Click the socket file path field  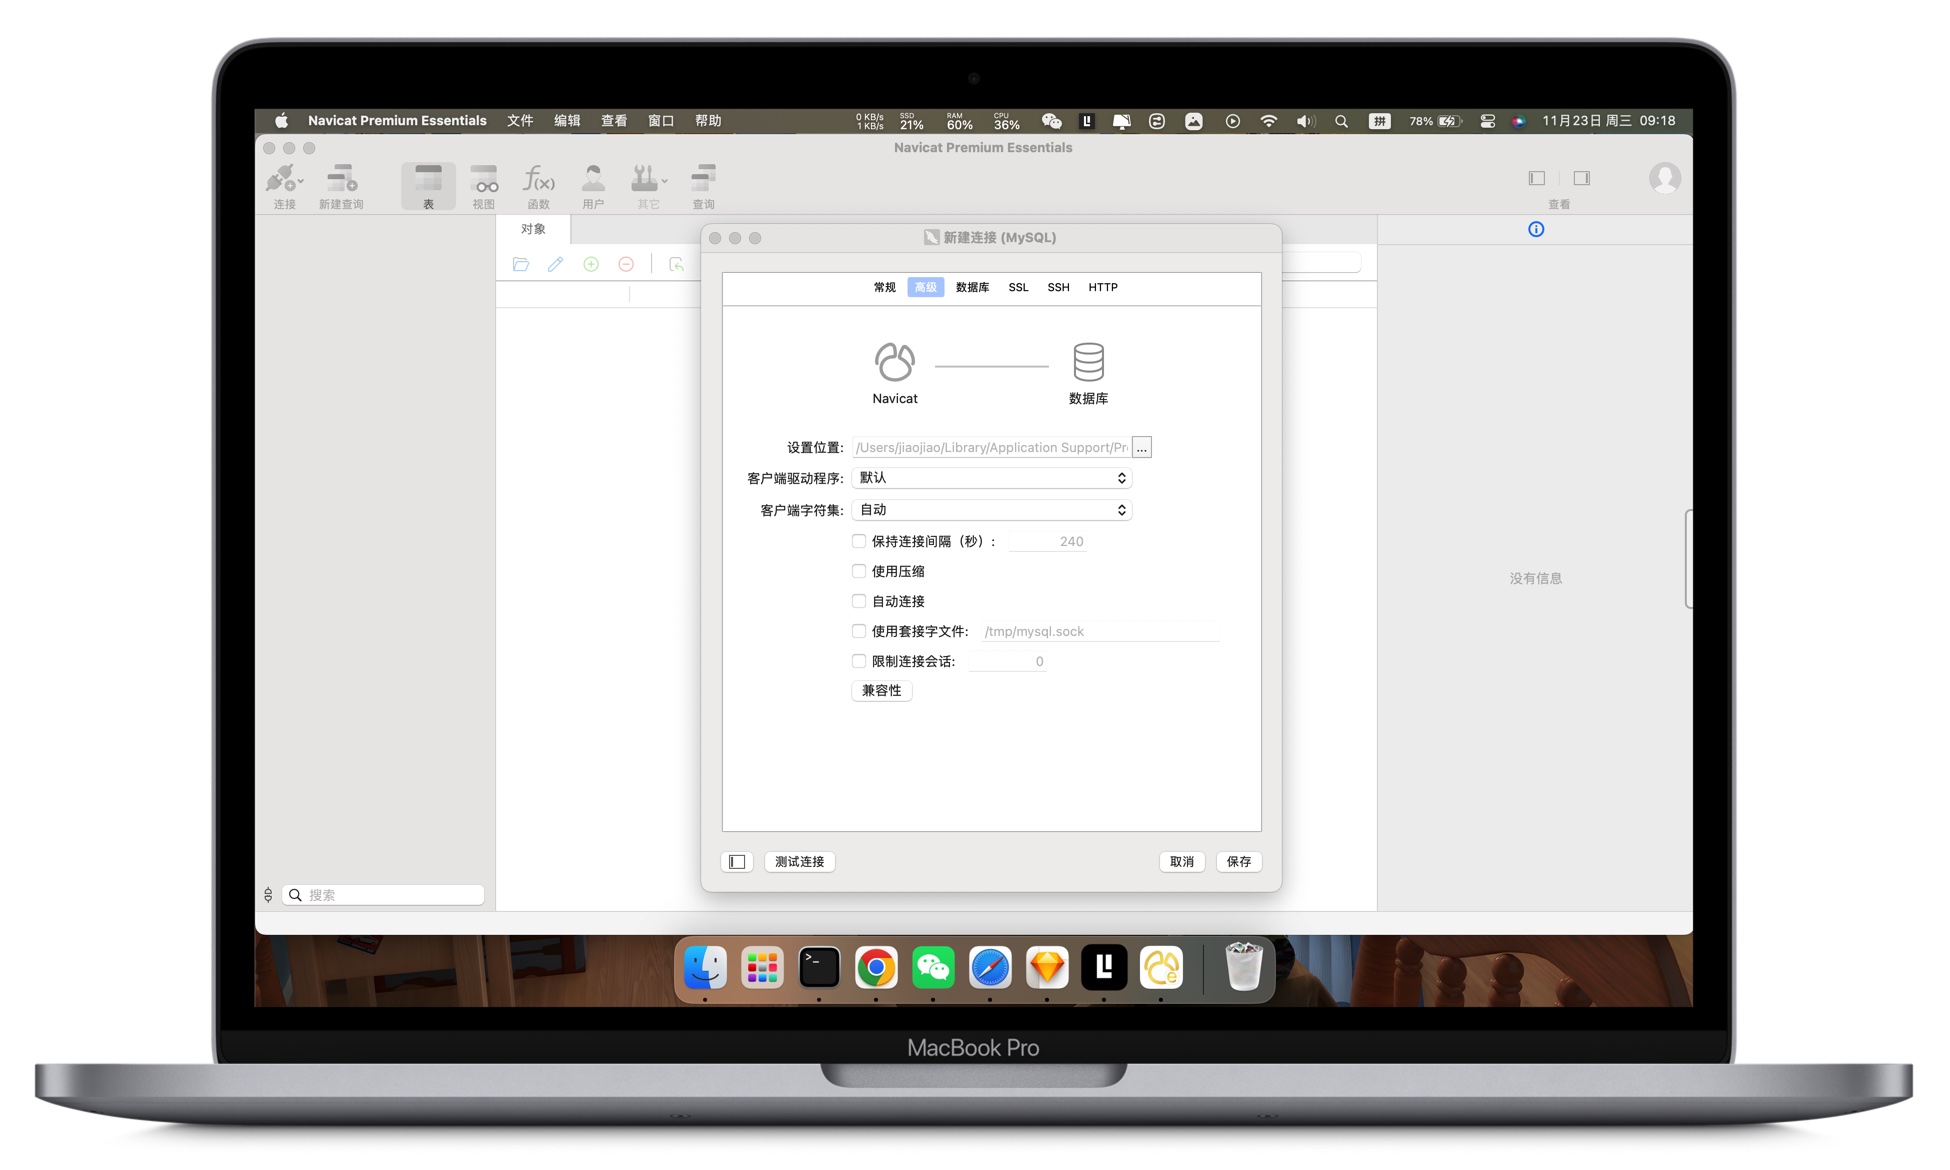point(1100,631)
